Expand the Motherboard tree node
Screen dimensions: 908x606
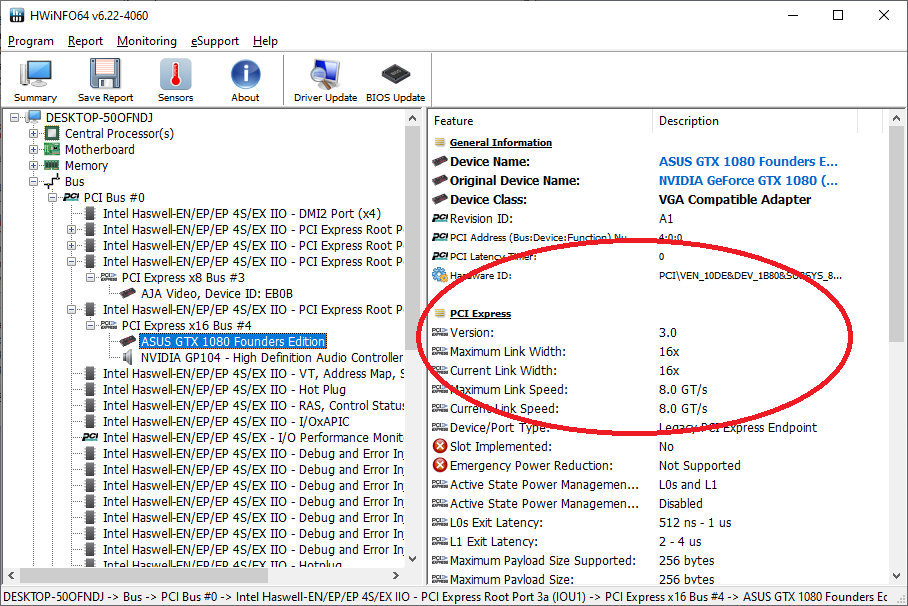(34, 149)
